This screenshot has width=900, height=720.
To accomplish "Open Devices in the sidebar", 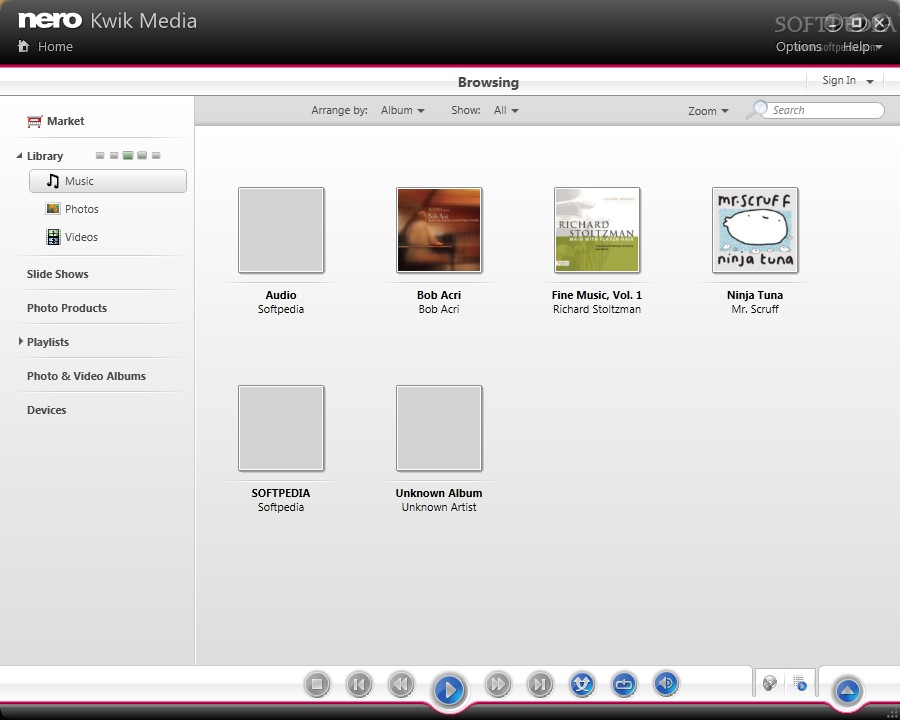I will coord(46,410).
